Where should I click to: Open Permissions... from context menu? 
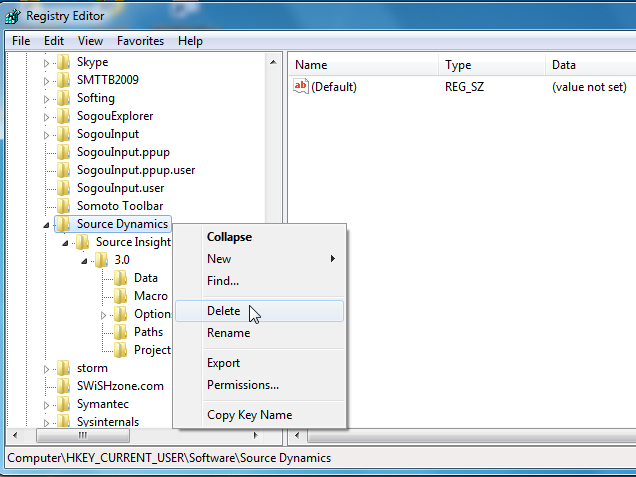tap(259, 385)
